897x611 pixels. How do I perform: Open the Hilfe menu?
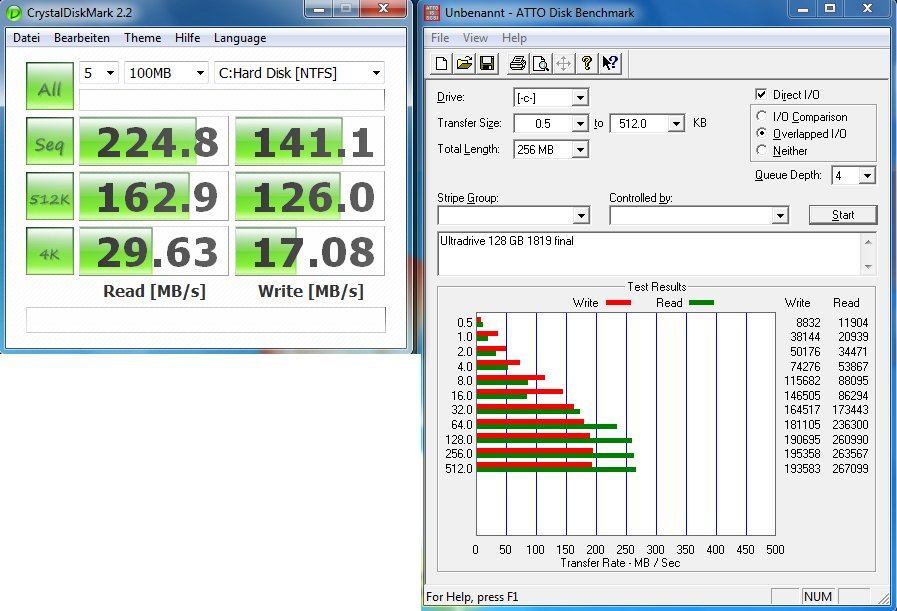(188, 38)
